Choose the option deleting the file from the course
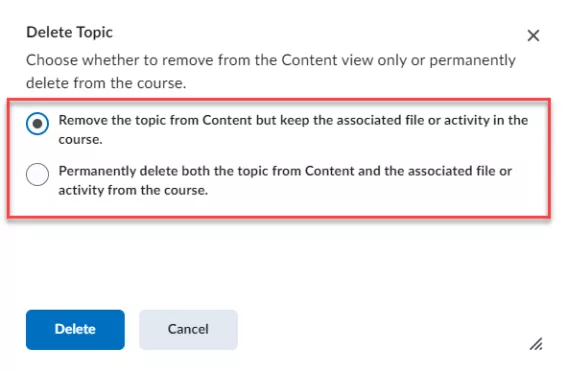Screen dimensions: 568x372 [37, 174]
